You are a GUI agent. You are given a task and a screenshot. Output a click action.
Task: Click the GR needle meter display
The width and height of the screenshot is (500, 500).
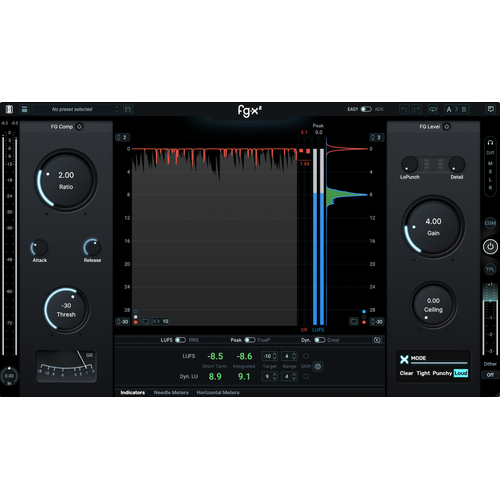pyautogui.click(x=66, y=366)
